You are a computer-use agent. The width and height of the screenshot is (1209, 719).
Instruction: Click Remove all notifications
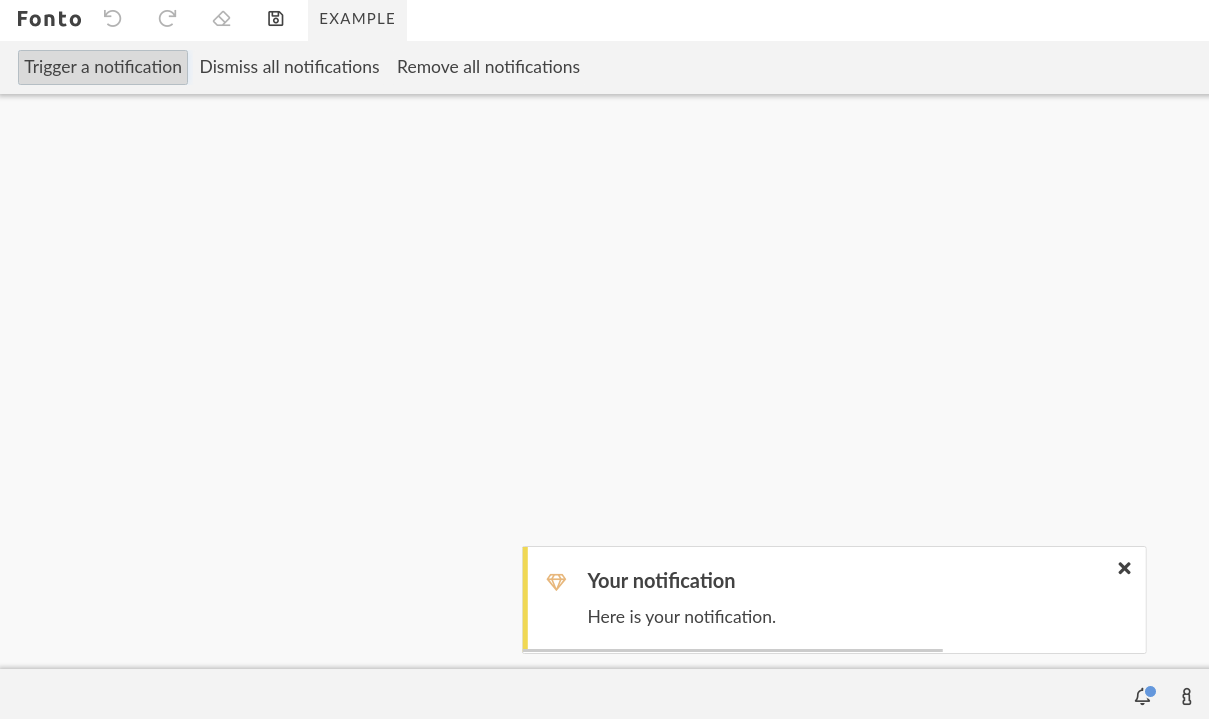tap(488, 67)
